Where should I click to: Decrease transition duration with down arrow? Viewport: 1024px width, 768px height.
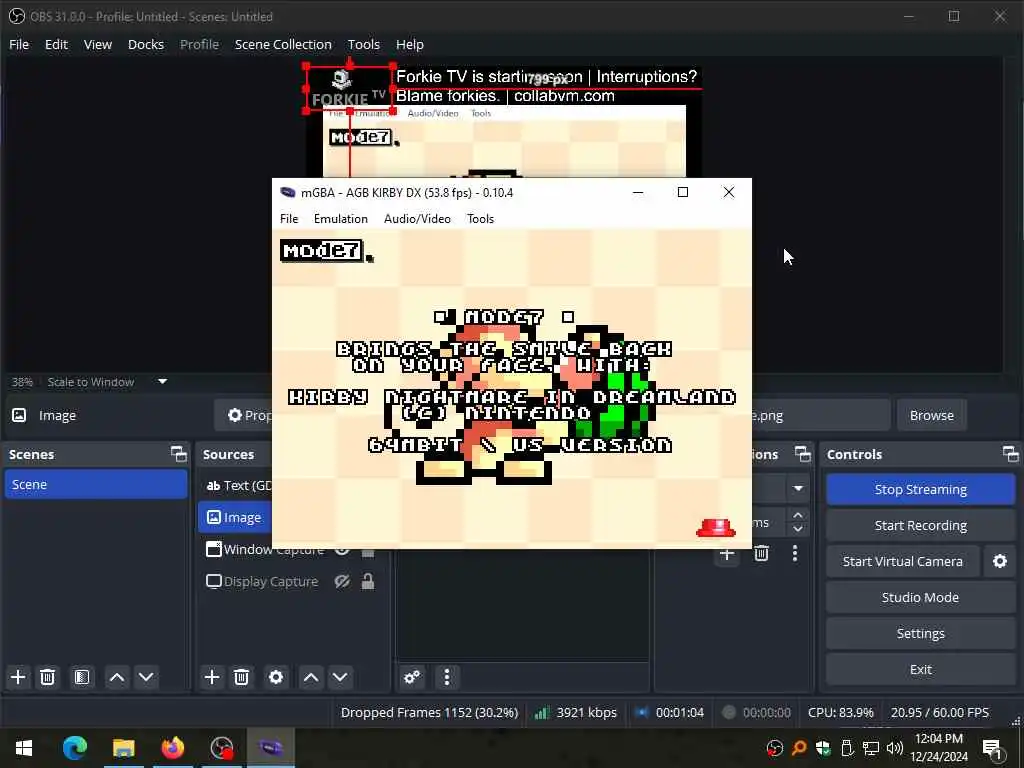click(798, 529)
